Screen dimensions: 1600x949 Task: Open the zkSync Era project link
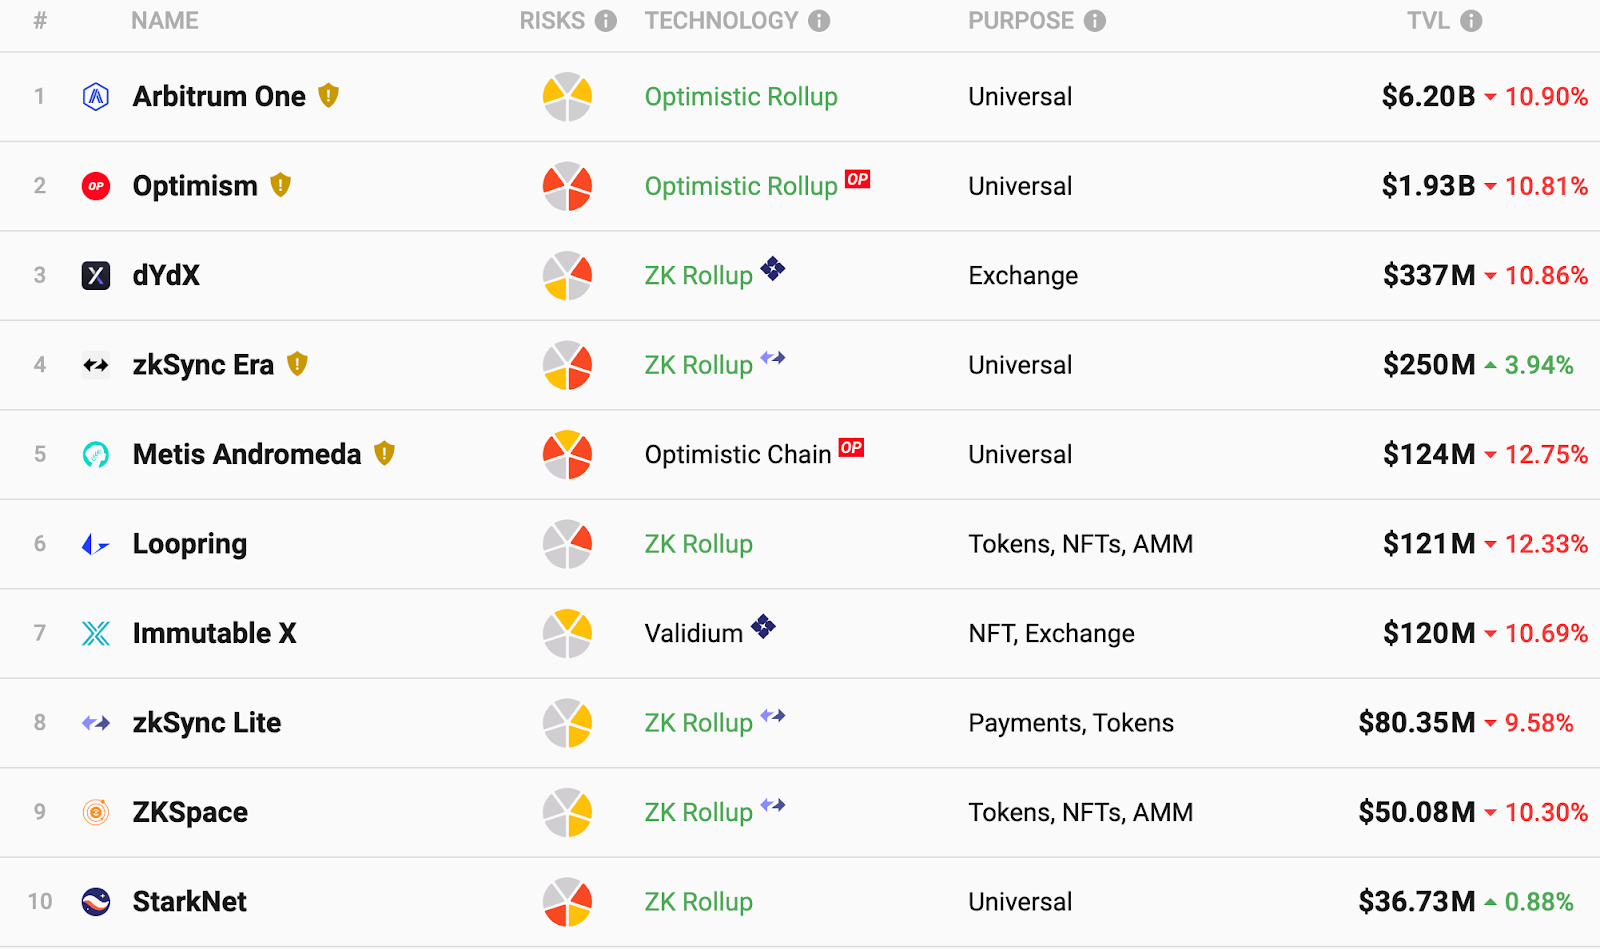coord(203,365)
